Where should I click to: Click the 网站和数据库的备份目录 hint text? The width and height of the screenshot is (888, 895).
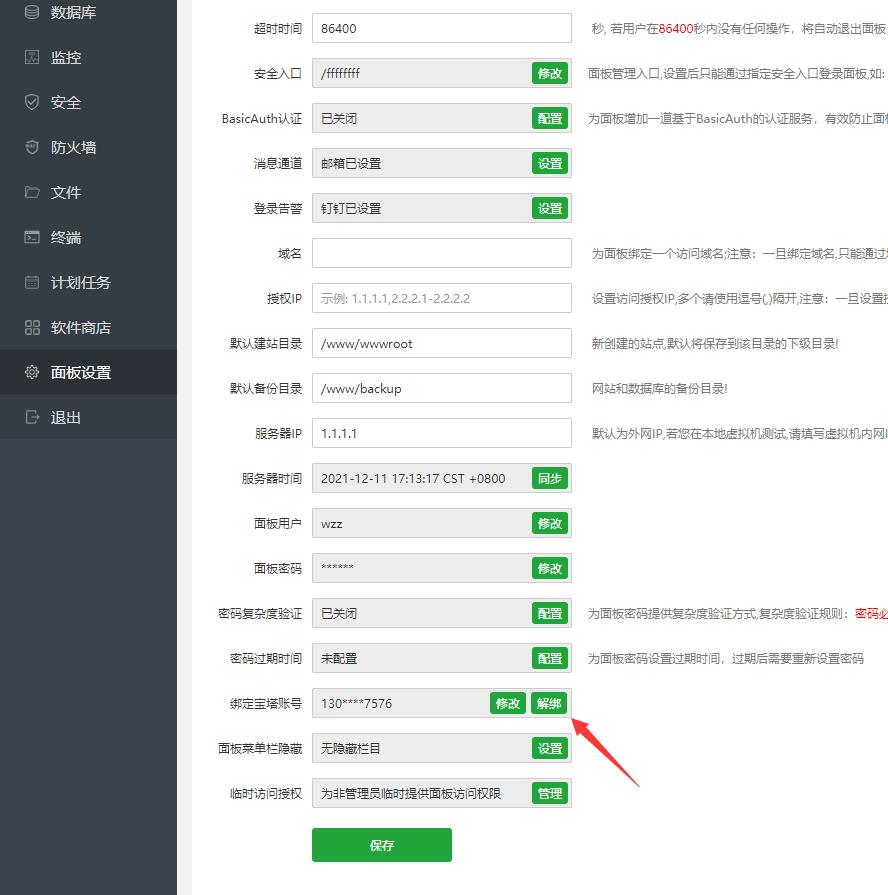[x=659, y=389]
